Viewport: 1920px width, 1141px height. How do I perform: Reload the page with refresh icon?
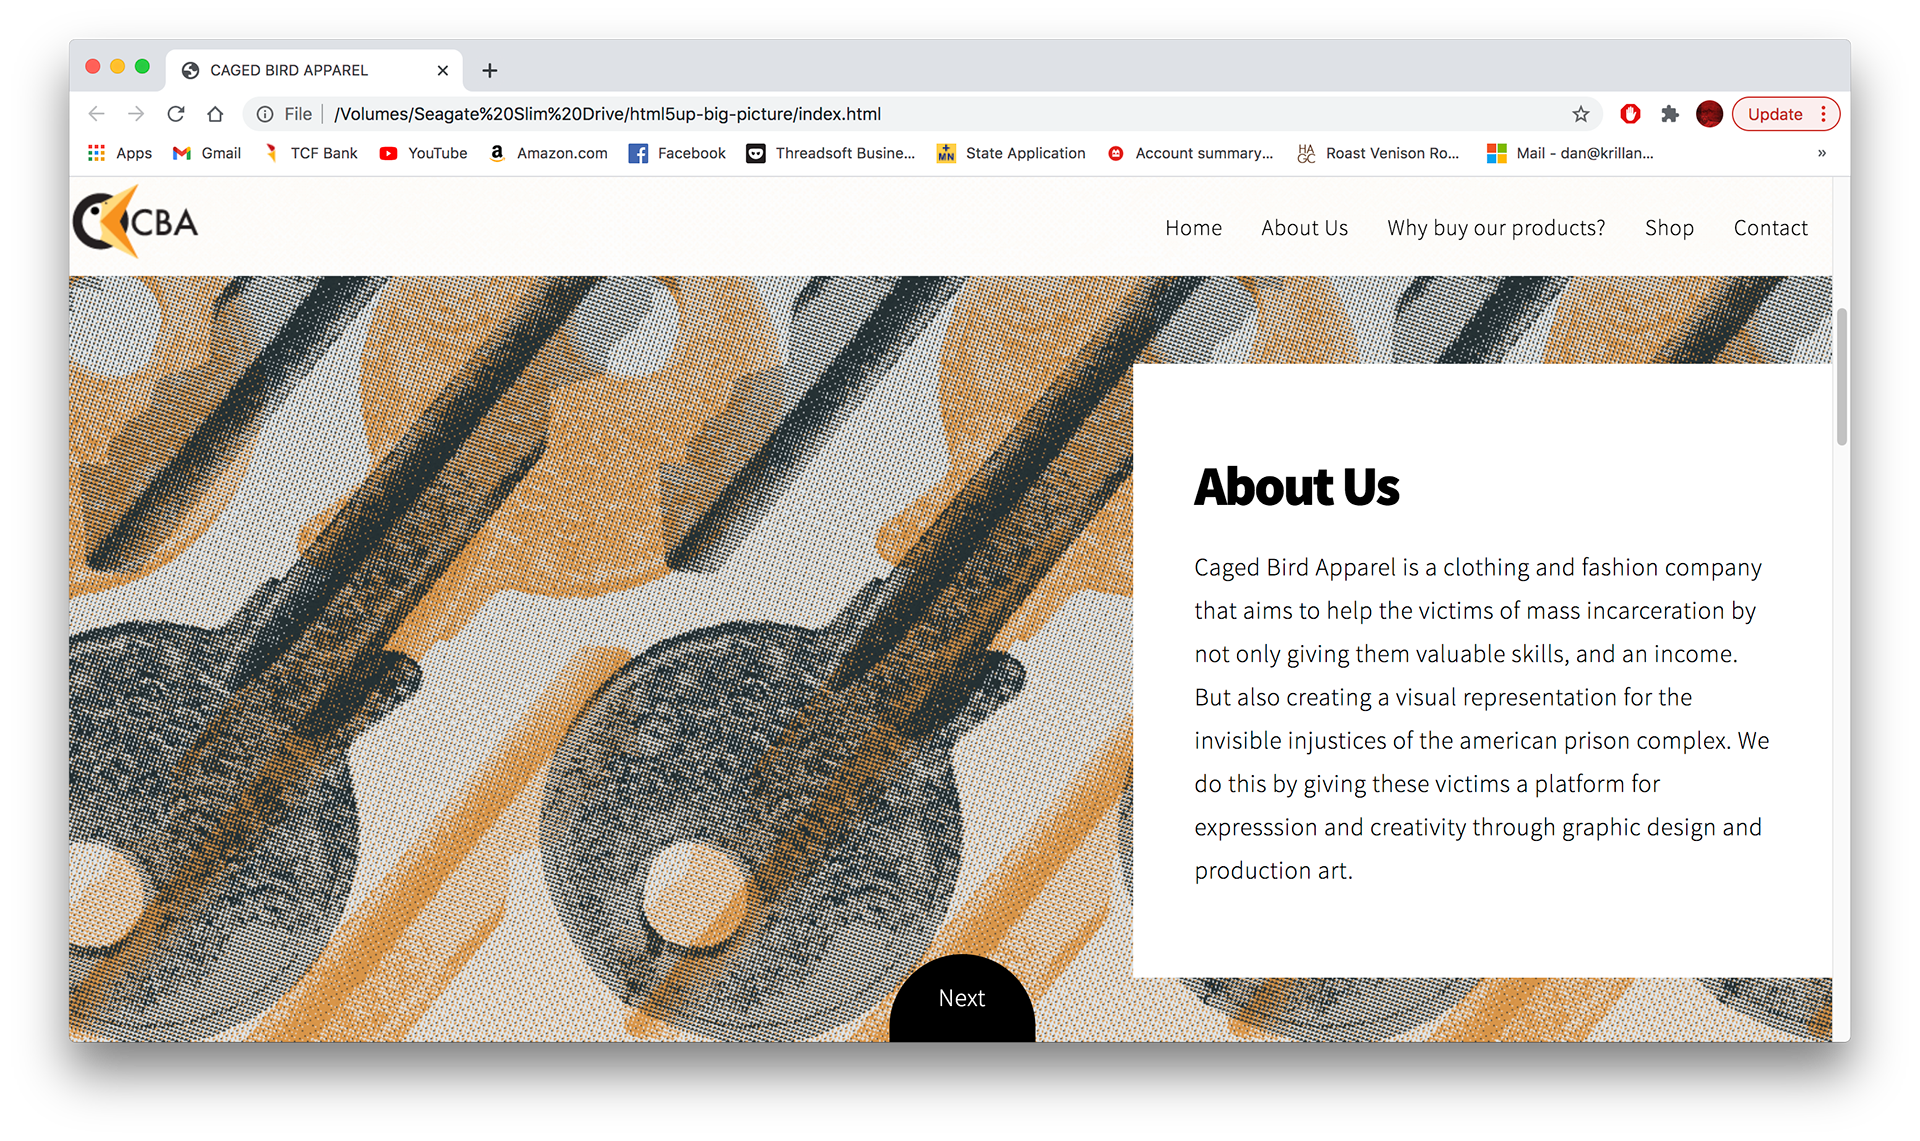pyautogui.click(x=176, y=114)
